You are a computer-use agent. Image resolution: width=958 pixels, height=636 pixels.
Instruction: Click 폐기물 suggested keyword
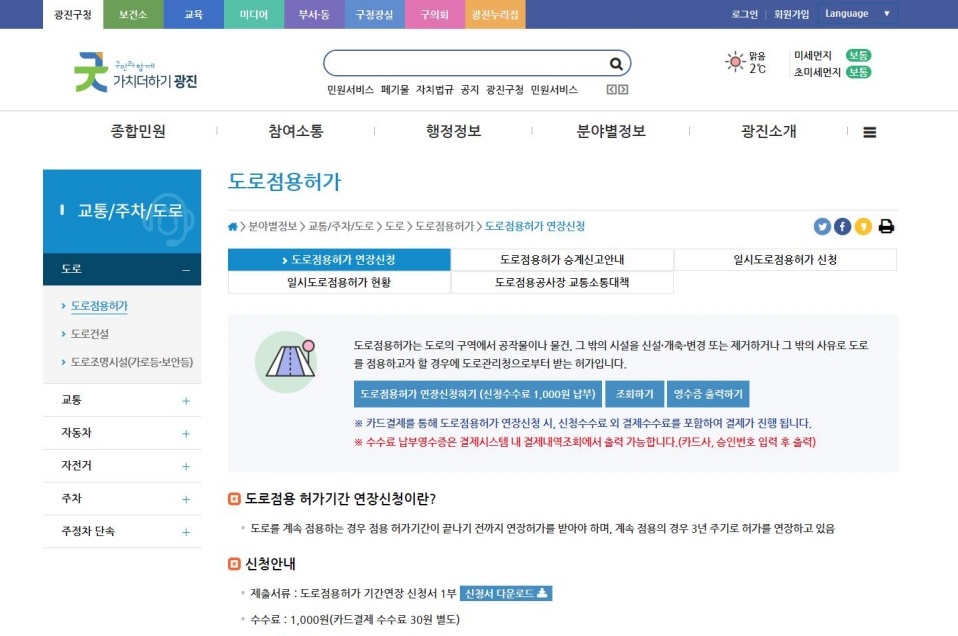[x=395, y=90]
